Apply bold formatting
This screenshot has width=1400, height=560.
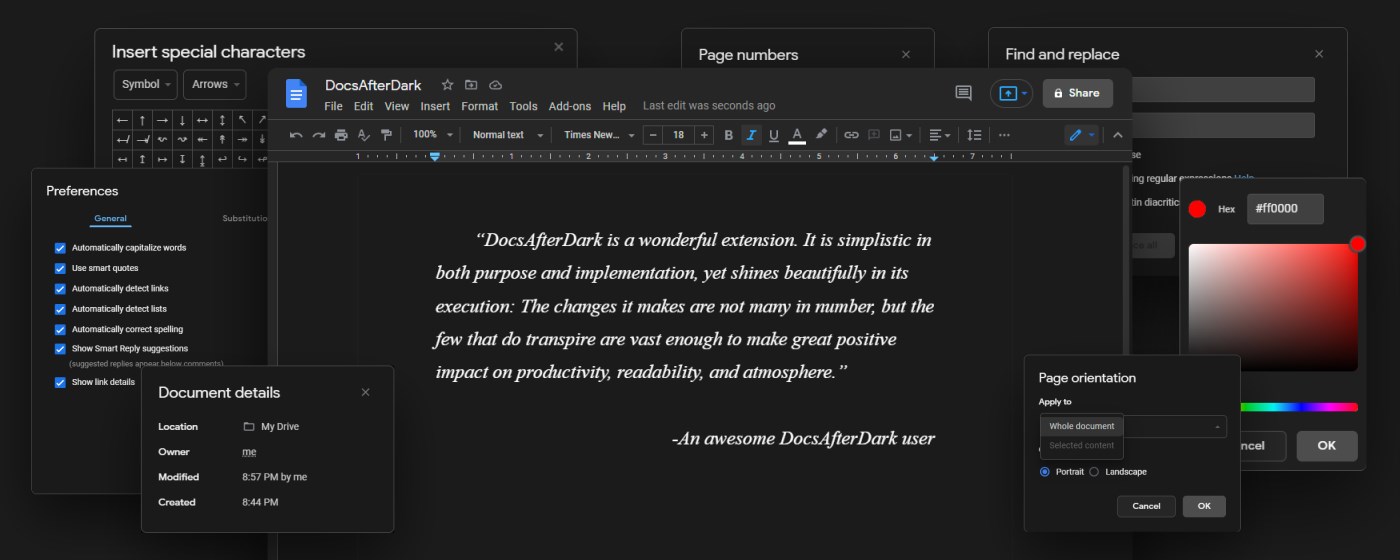point(728,135)
